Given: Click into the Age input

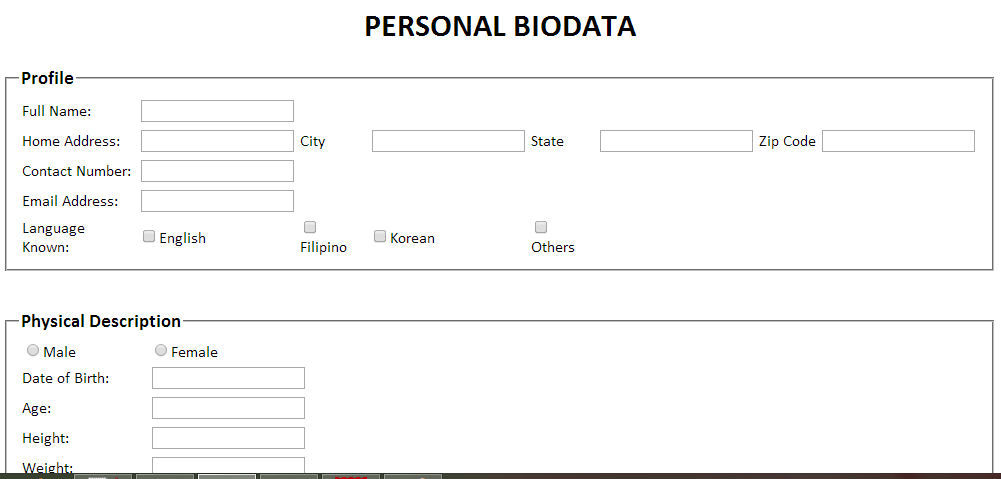Looking at the screenshot, I should pos(228,408).
